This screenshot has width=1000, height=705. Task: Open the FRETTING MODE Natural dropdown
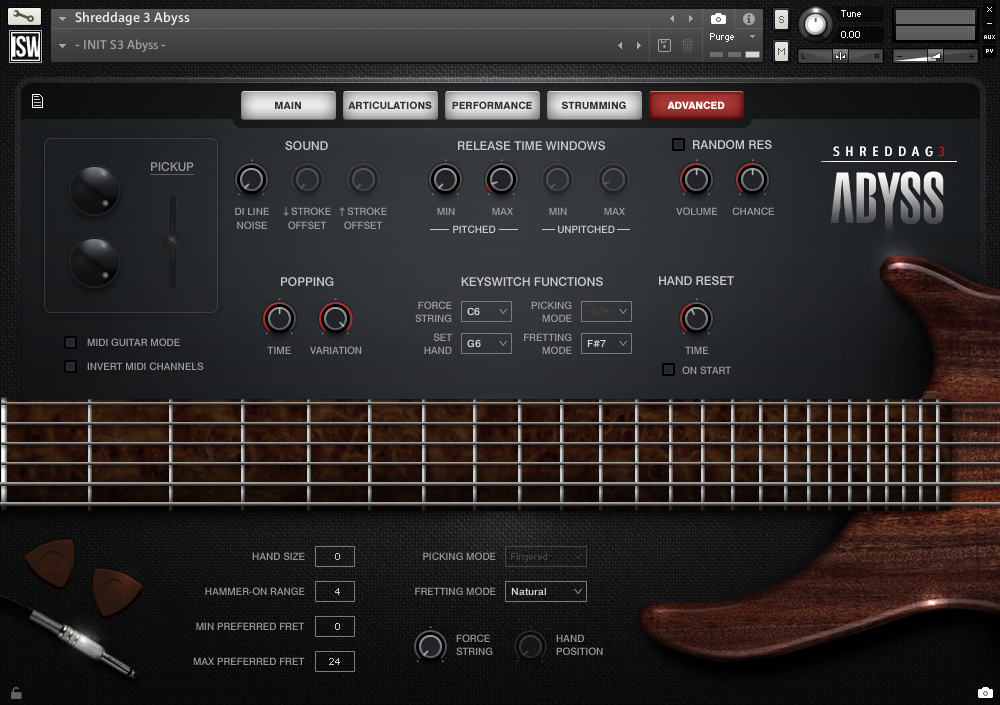click(545, 591)
